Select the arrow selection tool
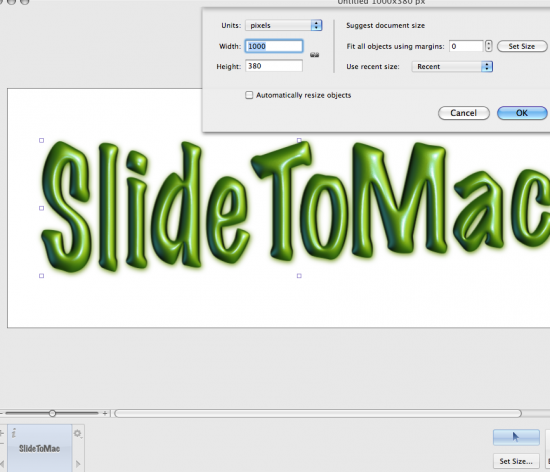The height and width of the screenshot is (472, 550). (516, 437)
